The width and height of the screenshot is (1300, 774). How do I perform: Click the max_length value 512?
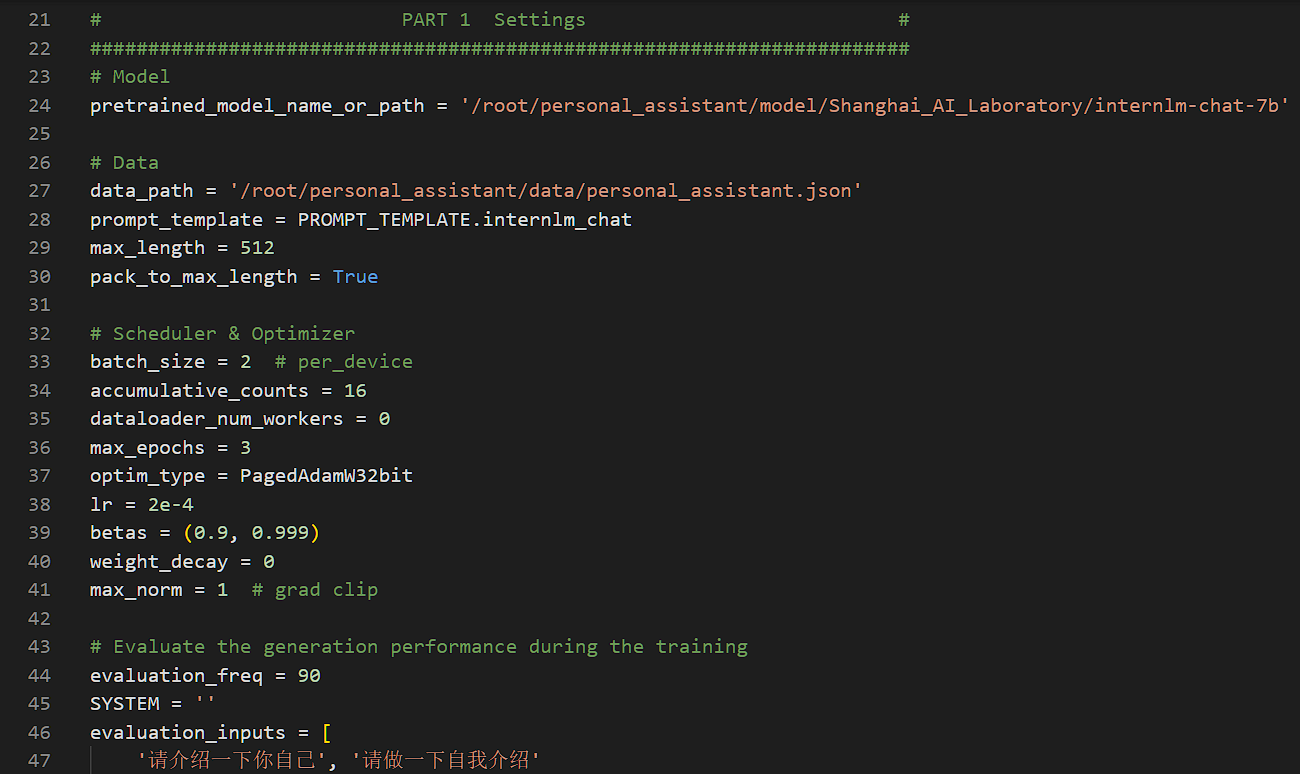pos(257,248)
